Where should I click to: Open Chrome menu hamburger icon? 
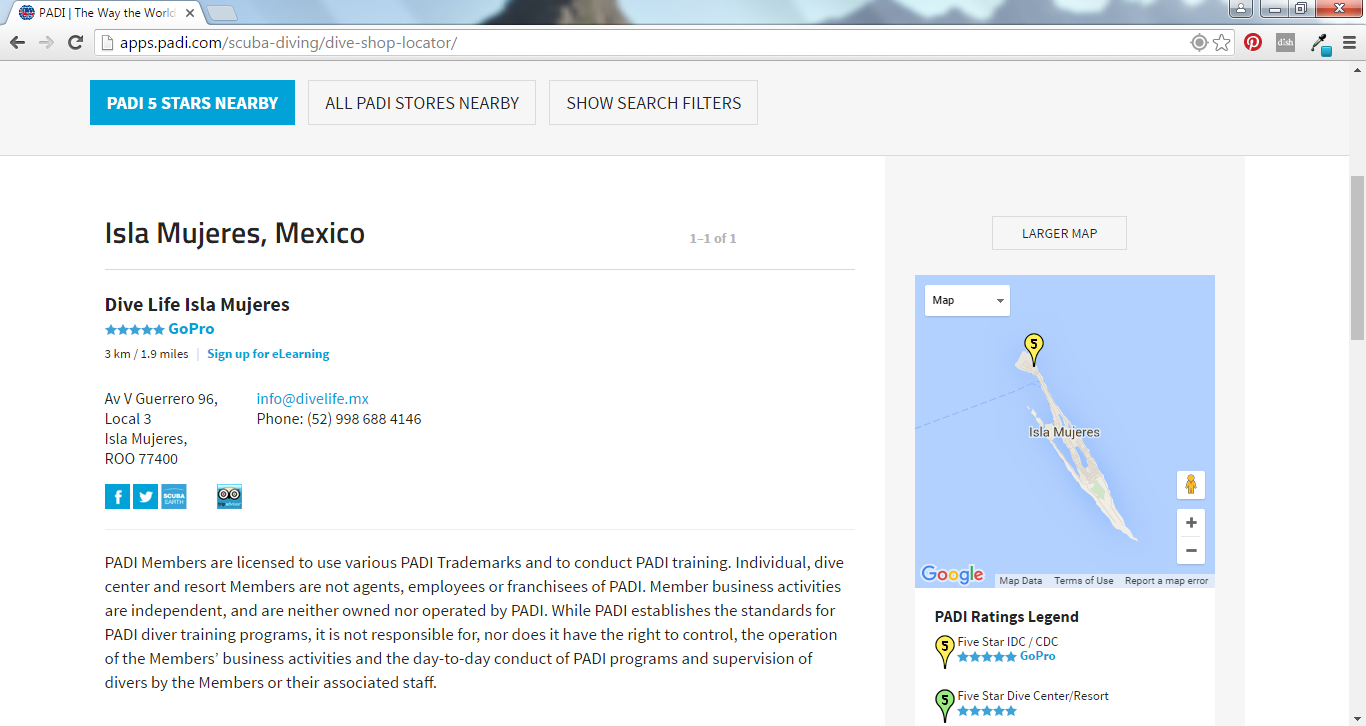(x=1350, y=43)
